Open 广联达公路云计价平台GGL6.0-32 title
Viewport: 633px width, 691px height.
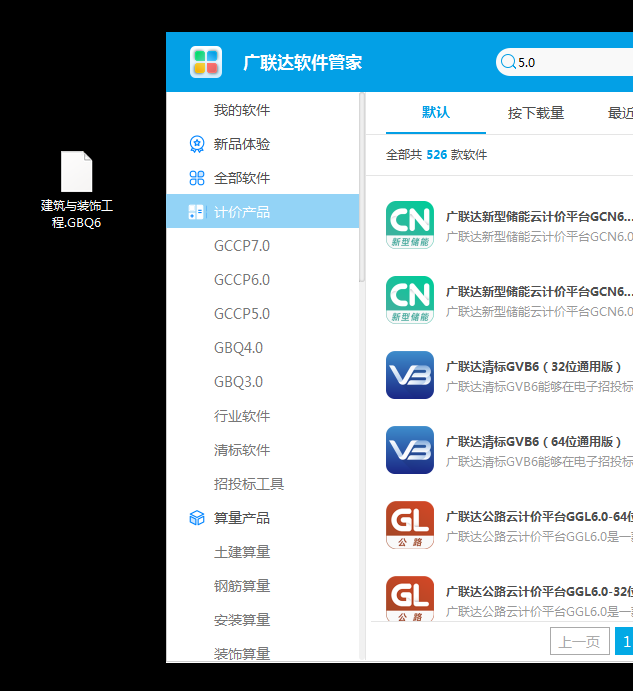coord(539,591)
